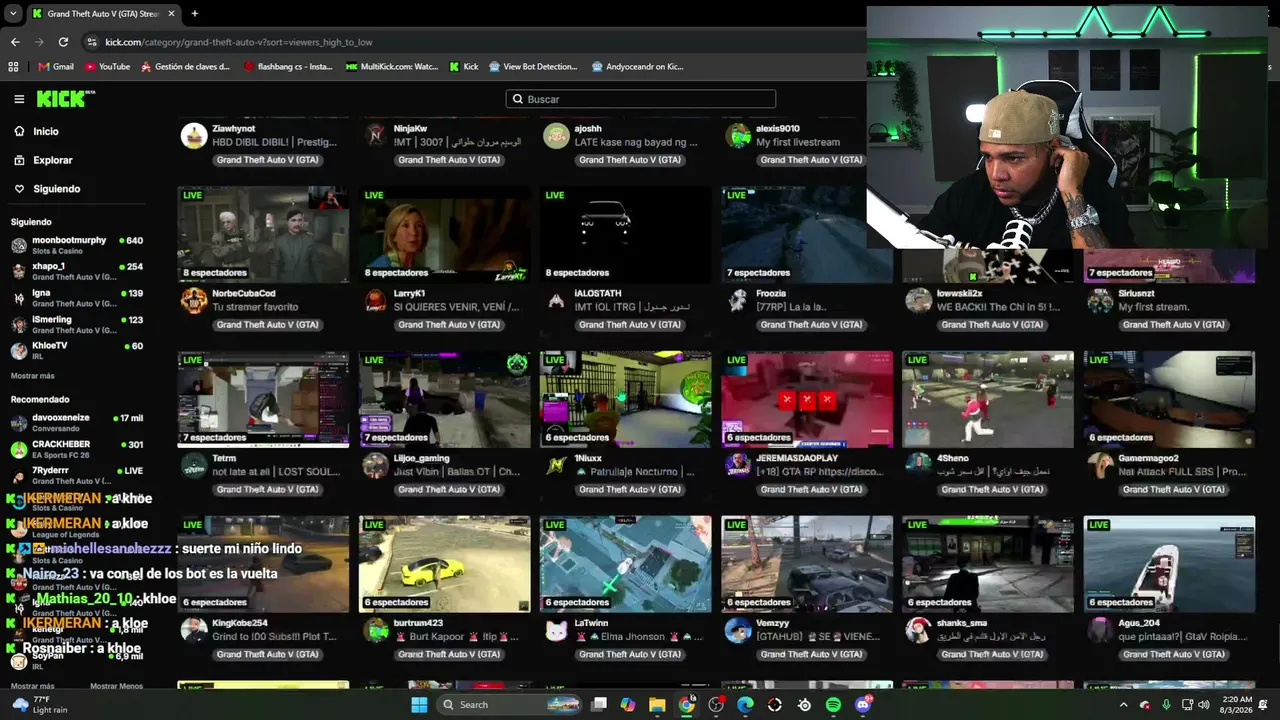The width and height of the screenshot is (1280, 720).
Task: Click KhloeTV's avatar in the sidebar
Action: coord(18,350)
